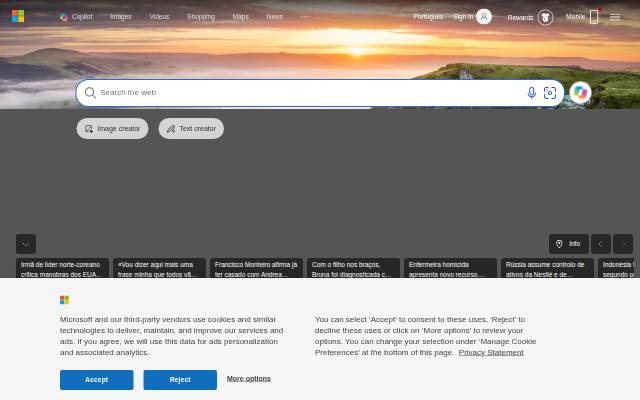This screenshot has width=640, height=400.
Task: Open the Shopping section
Action: tap(201, 17)
